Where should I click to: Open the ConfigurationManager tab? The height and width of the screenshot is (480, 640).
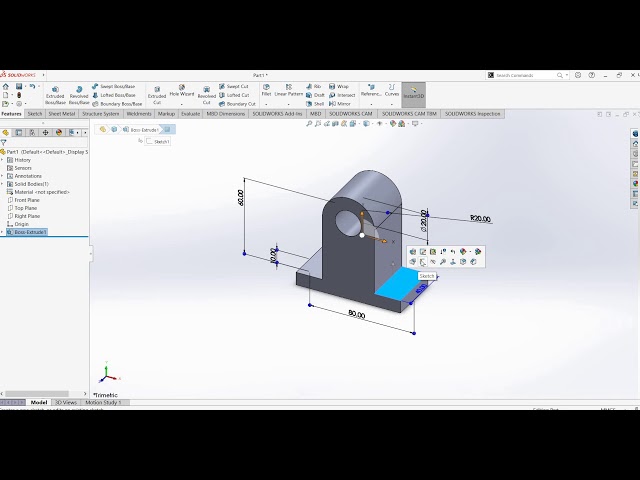[32, 133]
